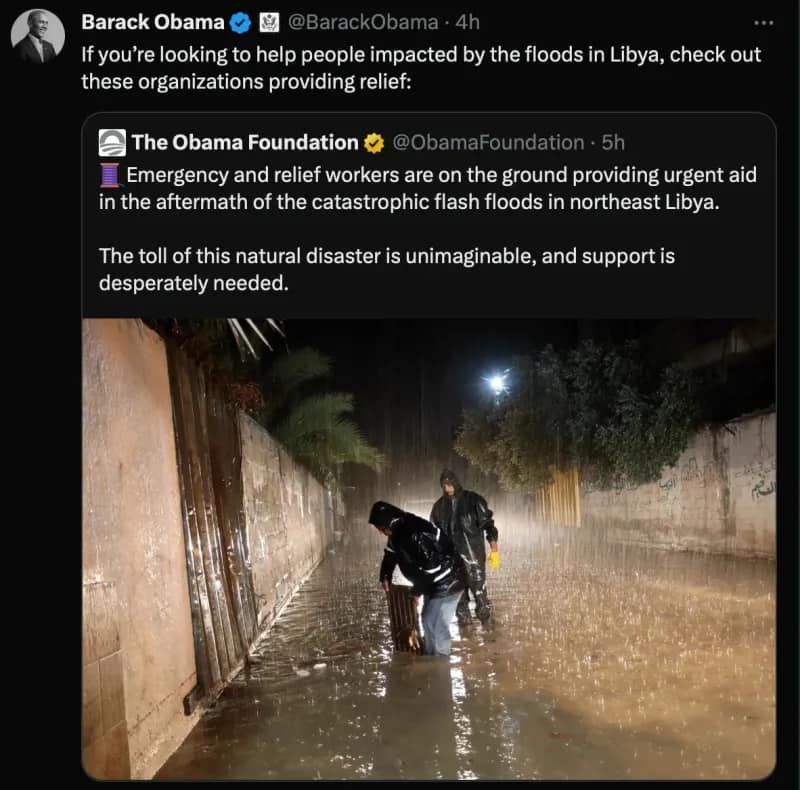Click the @ObamaFoundation handle
This screenshot has height=790, width=800.
pos(490,142)
